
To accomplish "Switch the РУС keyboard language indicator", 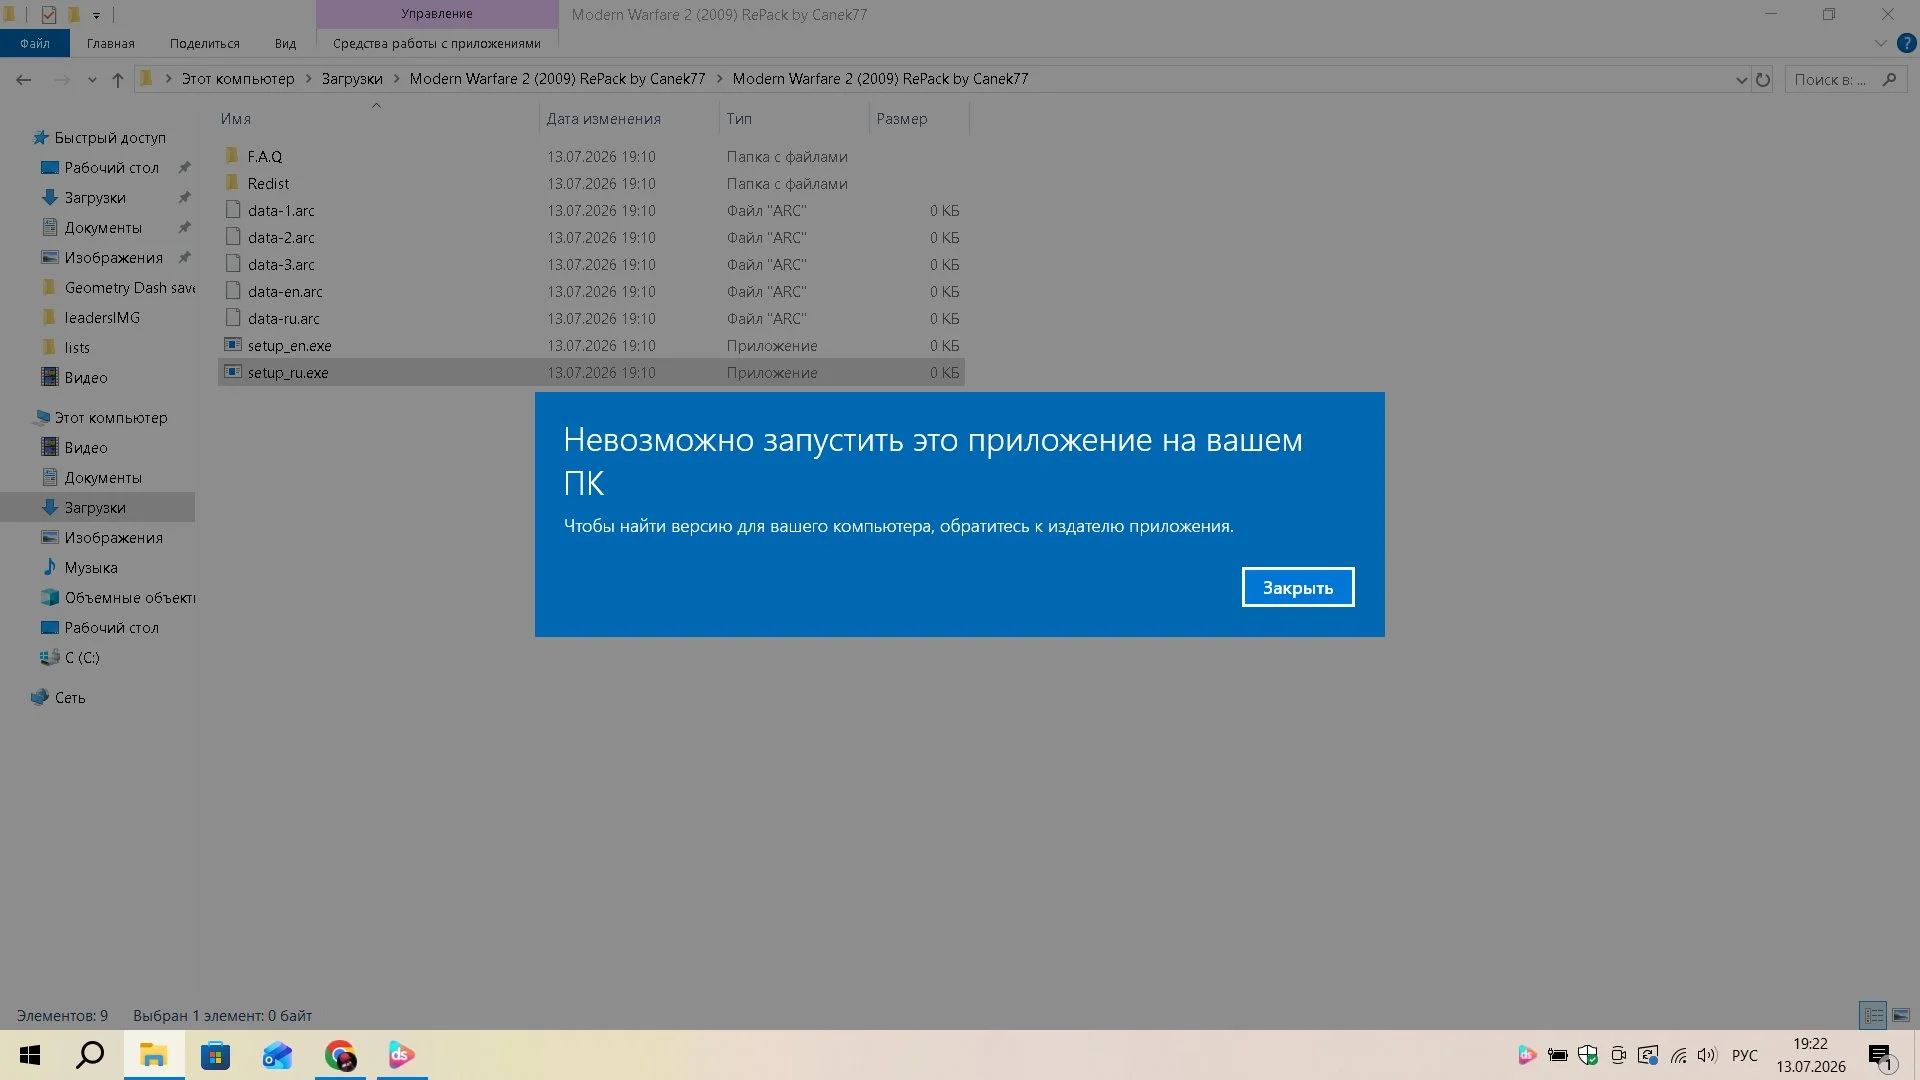I will (x=1745, y=1055).
